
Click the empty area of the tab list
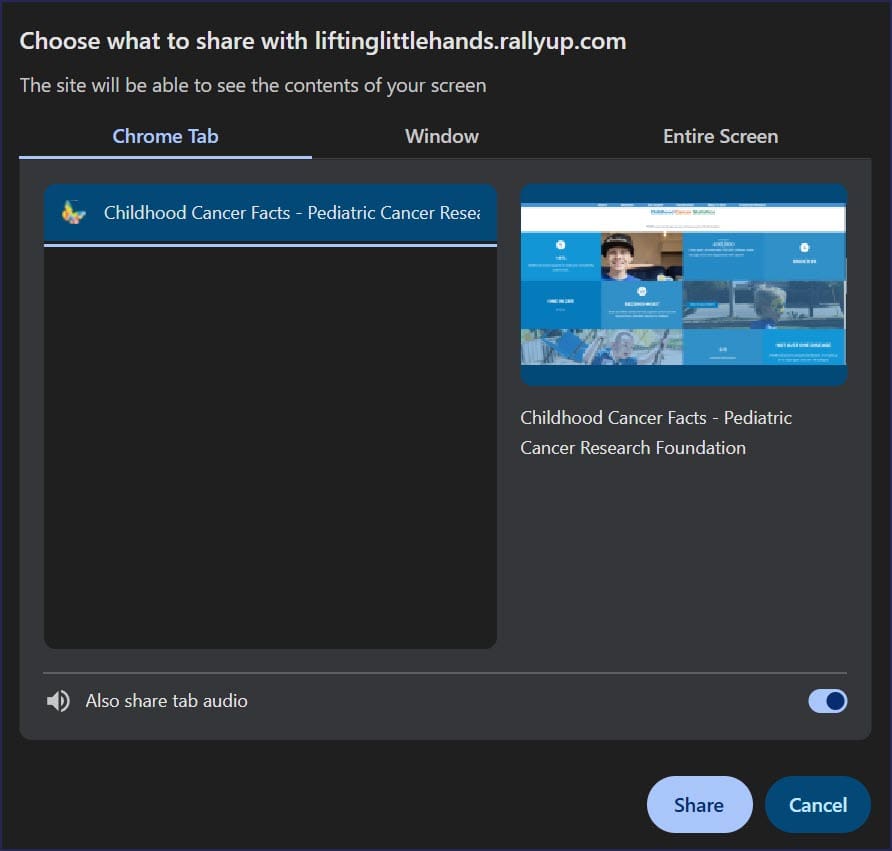pos(270,450)
